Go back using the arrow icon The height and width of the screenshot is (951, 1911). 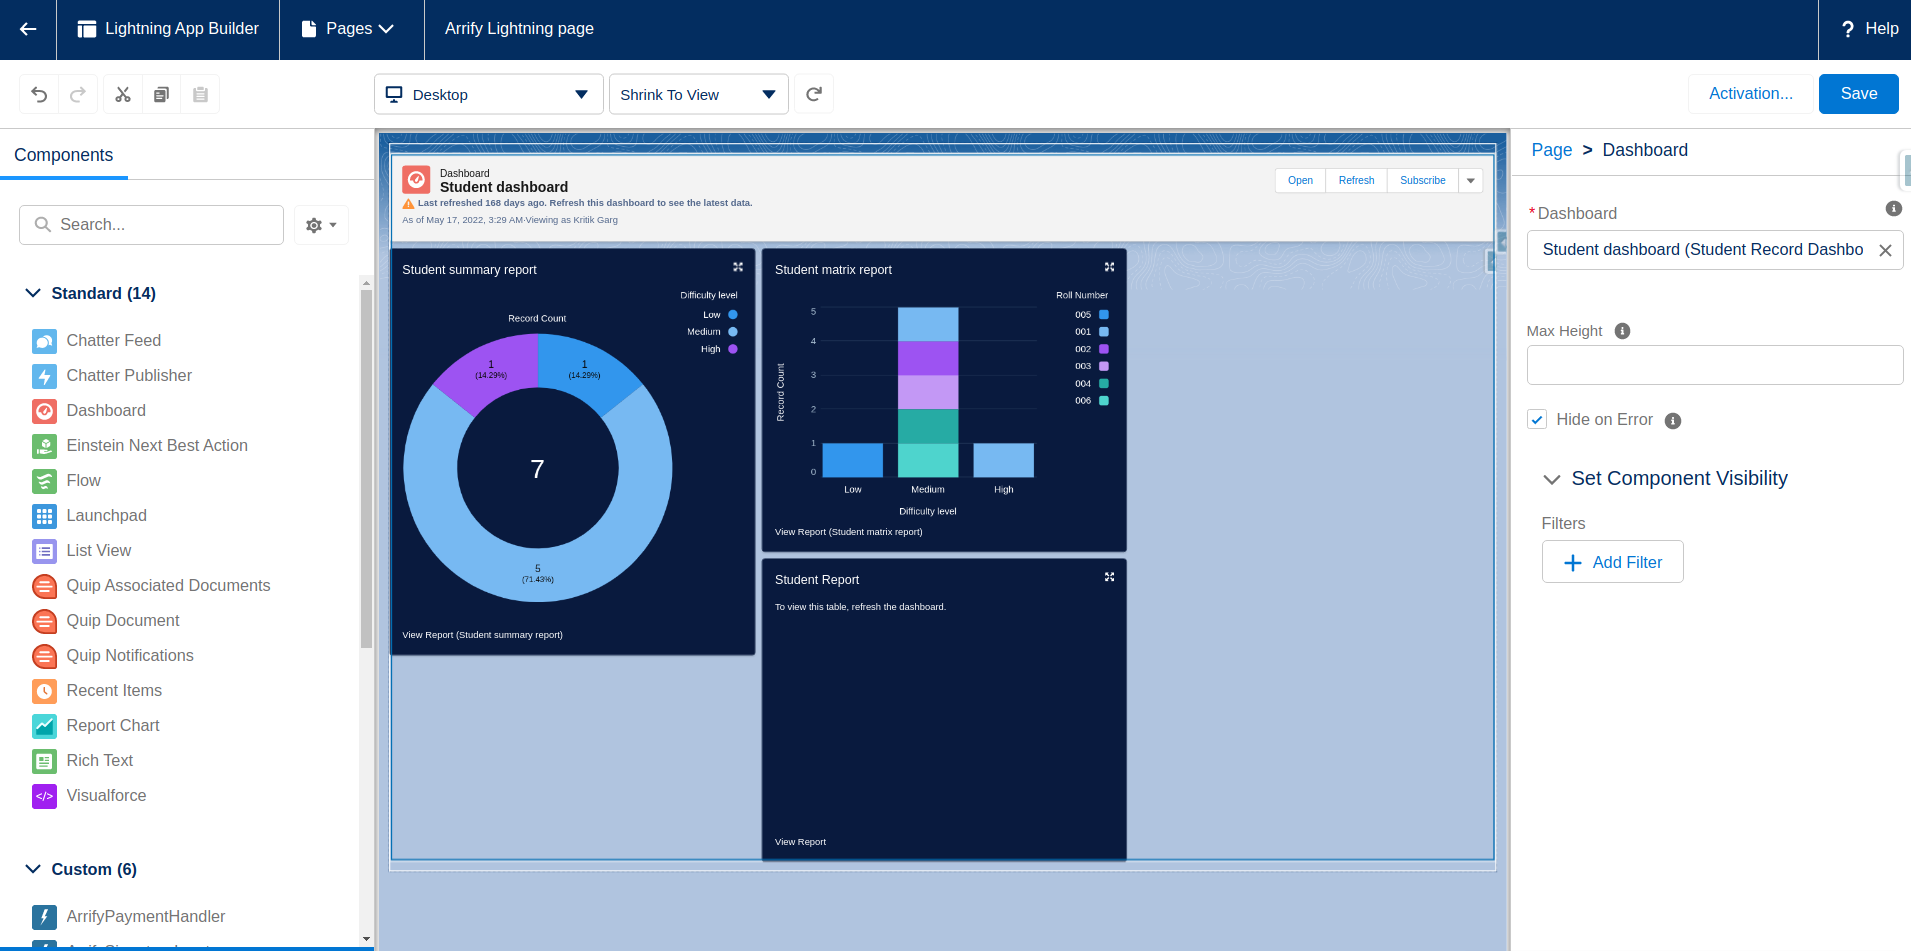pos(28,29)
